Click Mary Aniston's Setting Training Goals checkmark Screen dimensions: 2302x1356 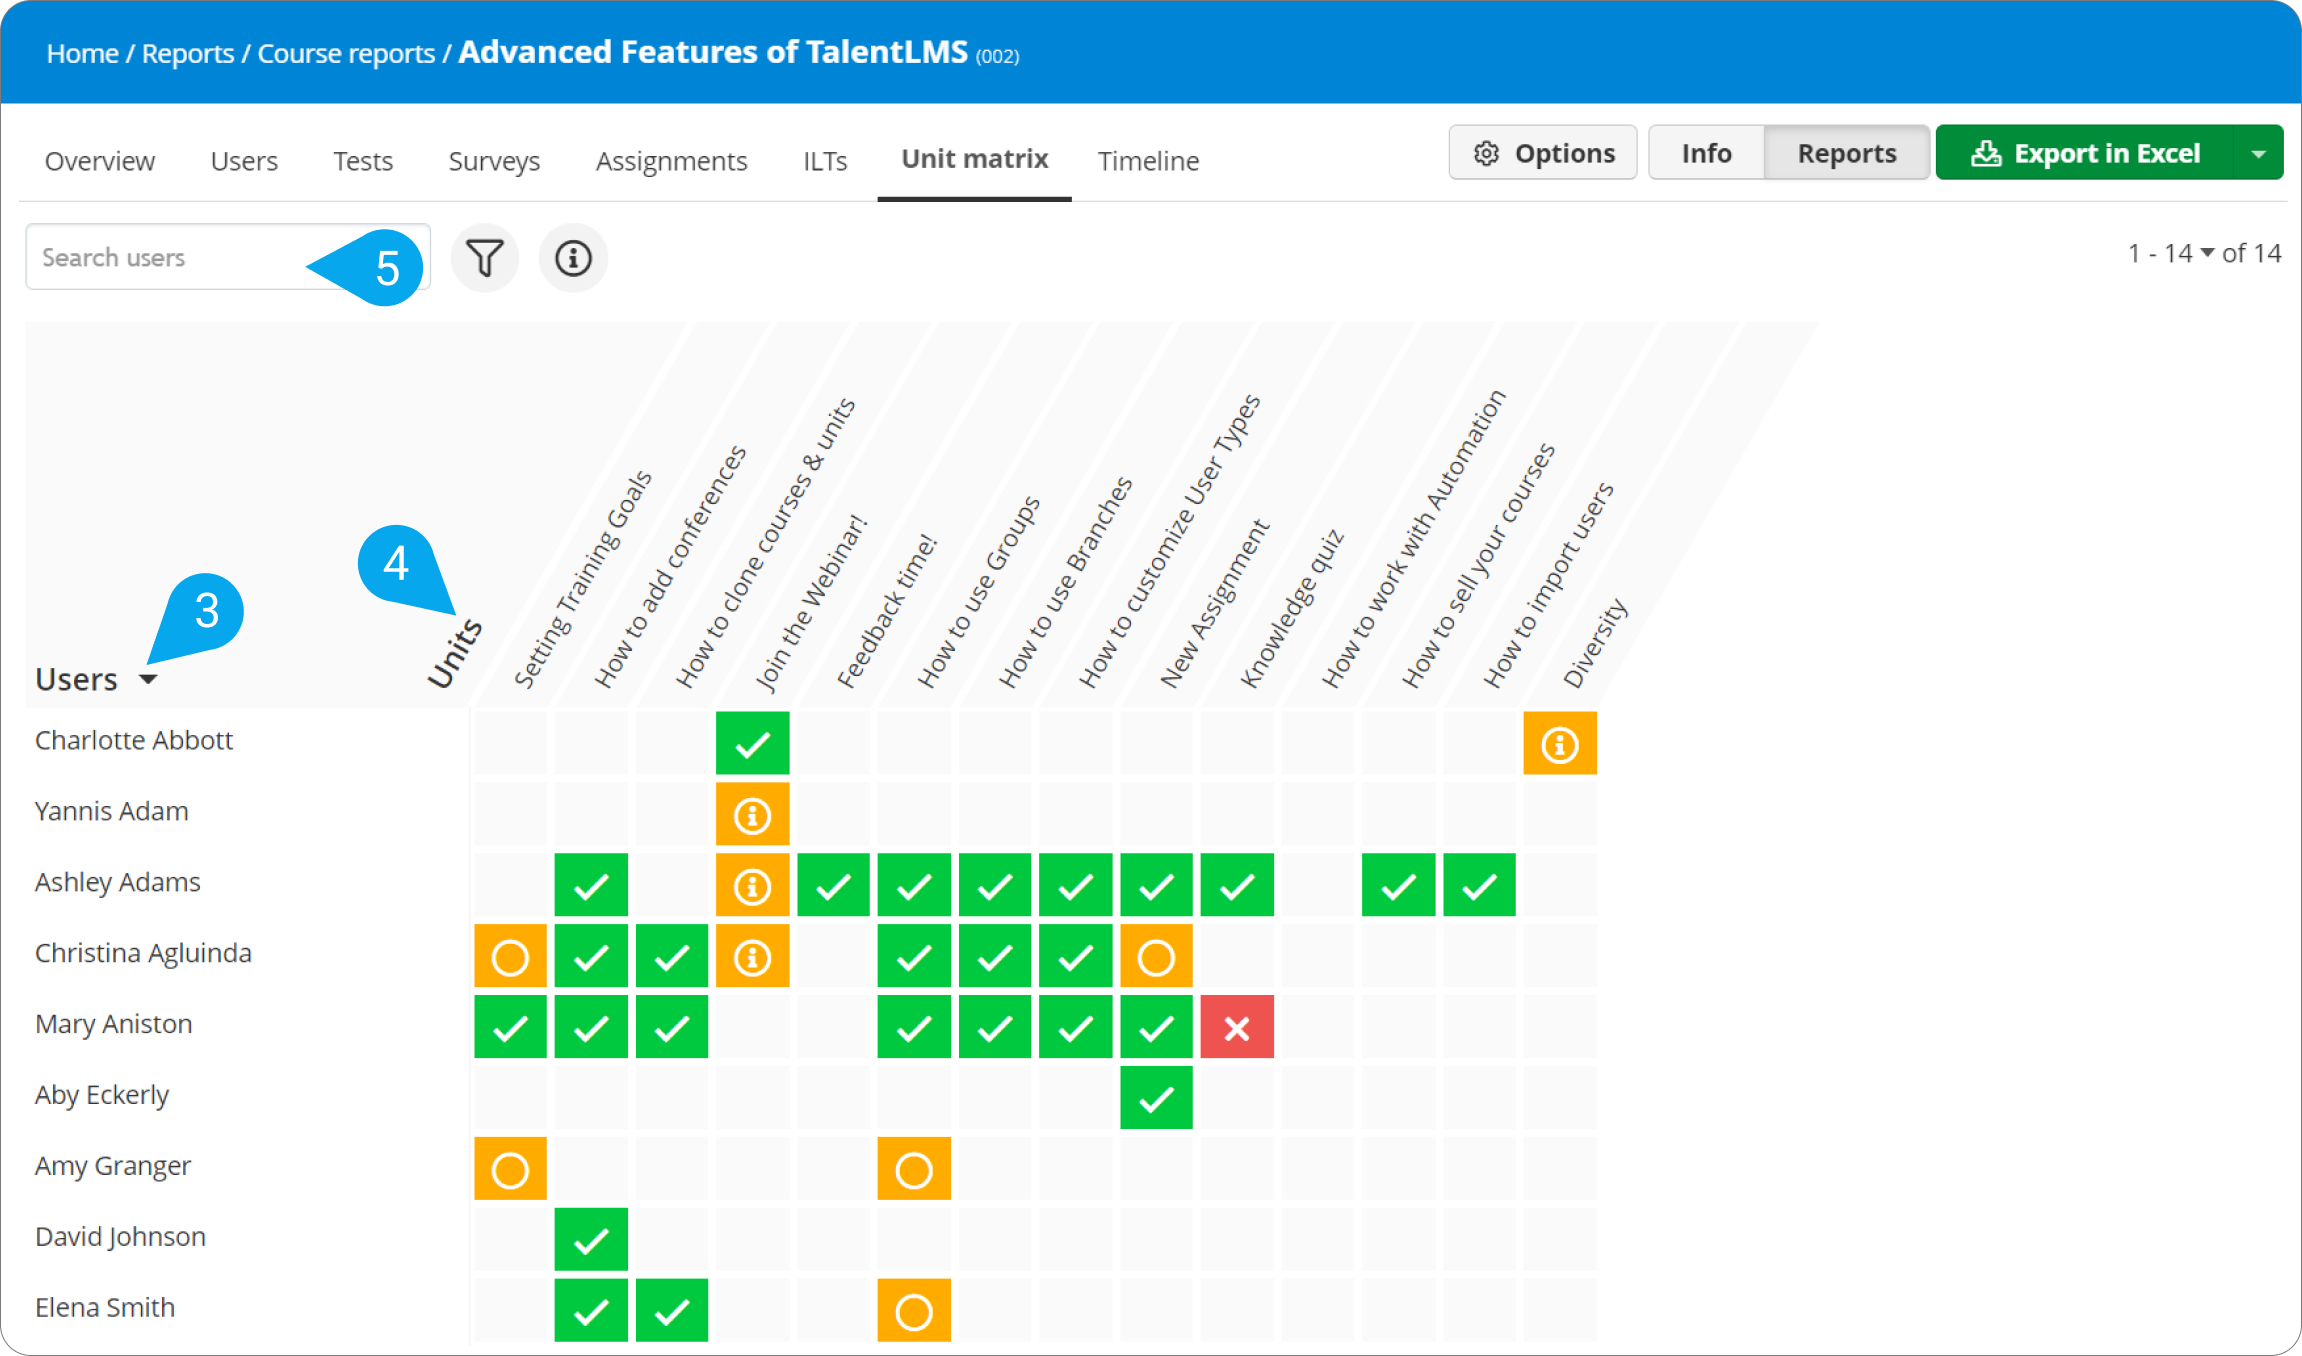[510, 1027]
